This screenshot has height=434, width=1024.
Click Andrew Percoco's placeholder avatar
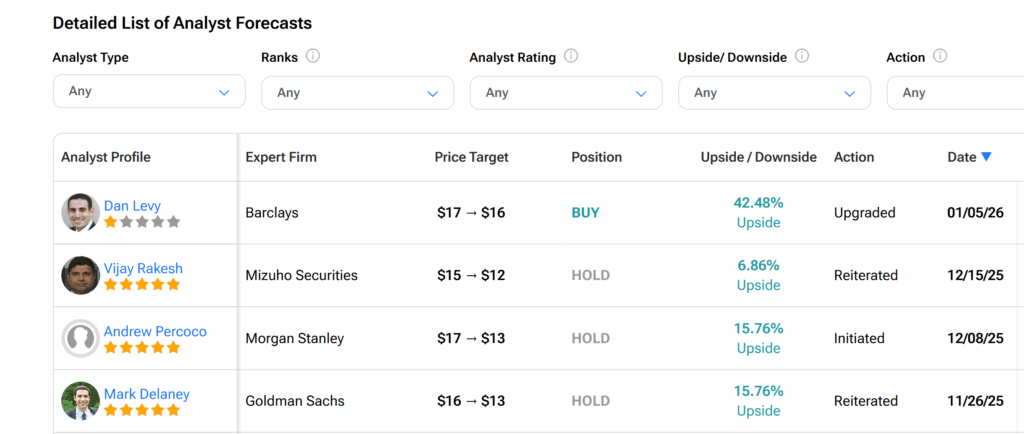(80, 339)
